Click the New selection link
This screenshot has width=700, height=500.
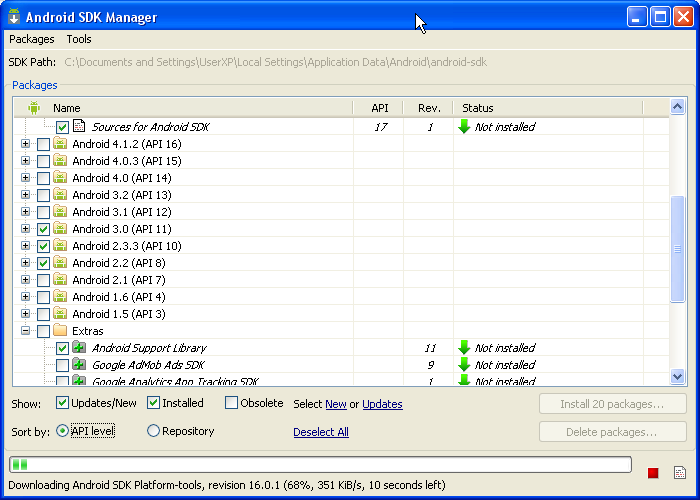tap(336, 404)
